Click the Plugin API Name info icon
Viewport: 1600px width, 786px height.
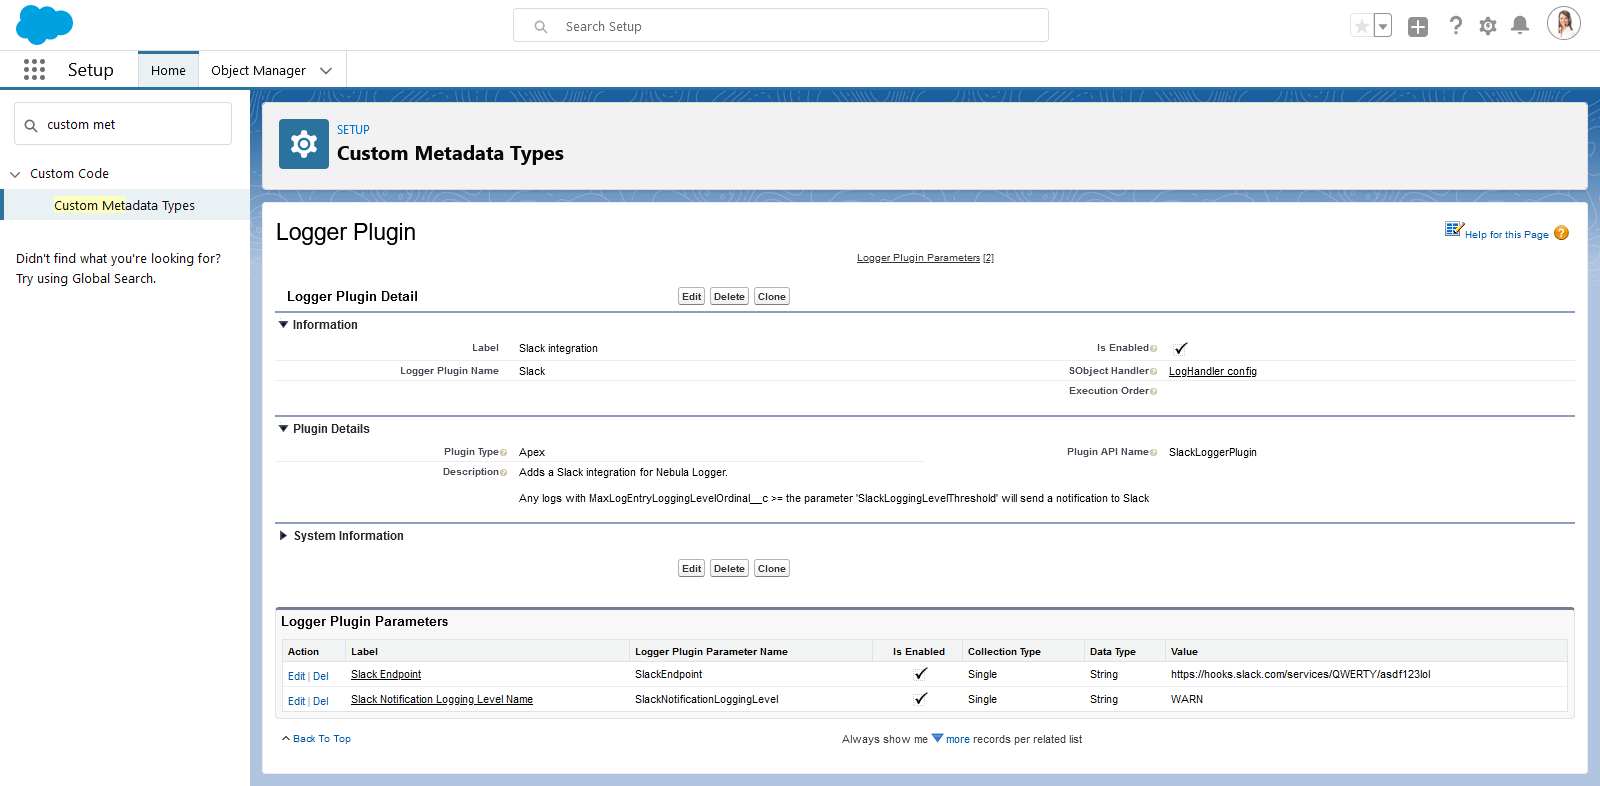click(x=1153, y=453)
